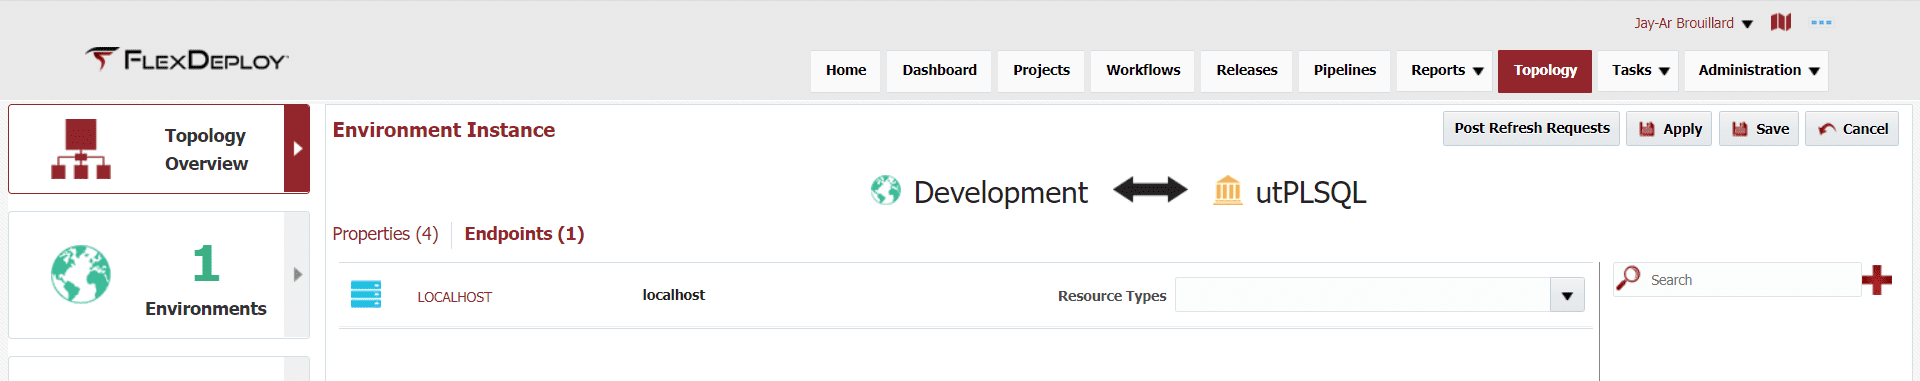Image resolution: width=1920 pixels, height=381 pixels.
Task: Expand the Topology Overview panel arrow
Action: pos(297,148)
